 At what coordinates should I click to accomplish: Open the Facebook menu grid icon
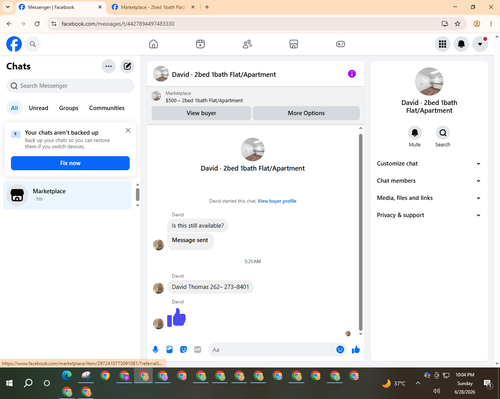pos(442,44)
